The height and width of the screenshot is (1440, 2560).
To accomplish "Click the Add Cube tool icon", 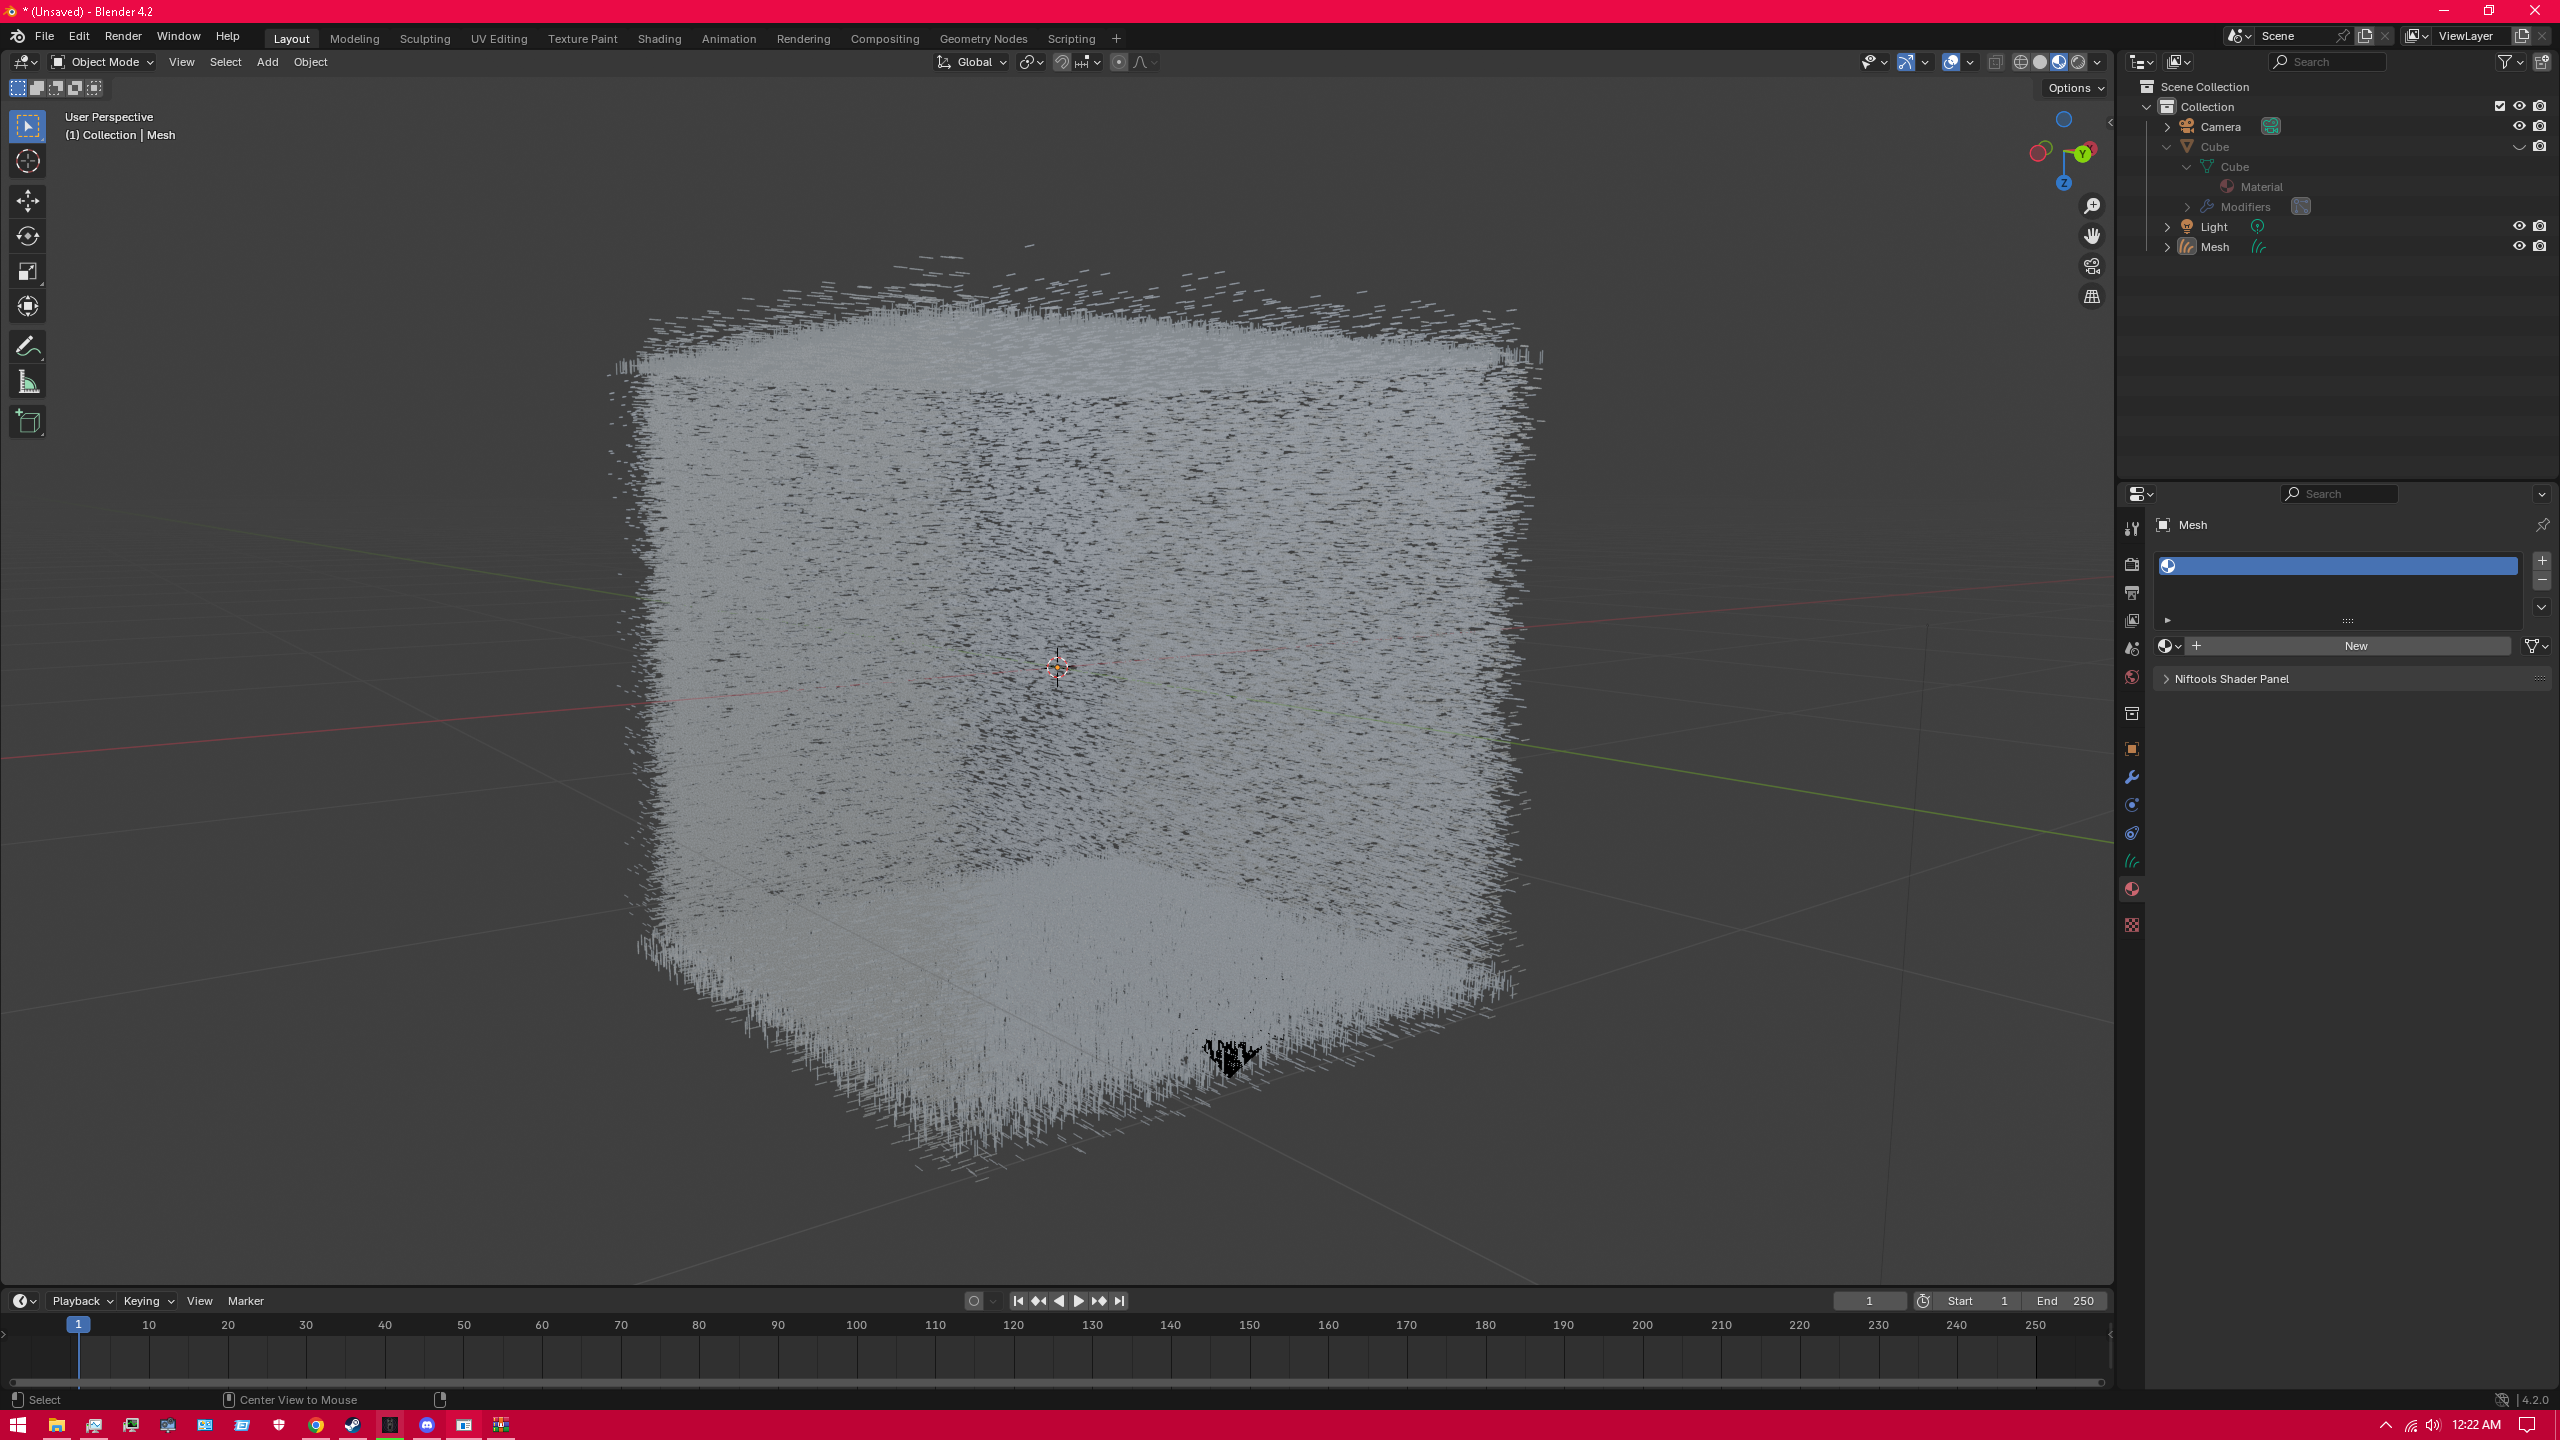I will 27,422.
